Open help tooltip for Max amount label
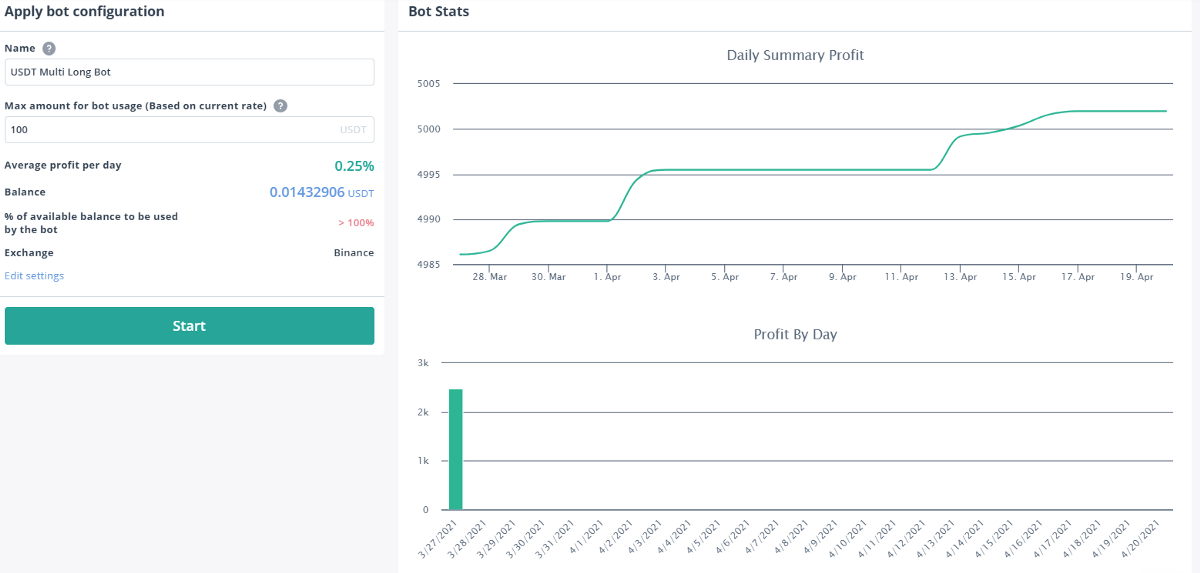The image size is (1200, 573). 281,106
